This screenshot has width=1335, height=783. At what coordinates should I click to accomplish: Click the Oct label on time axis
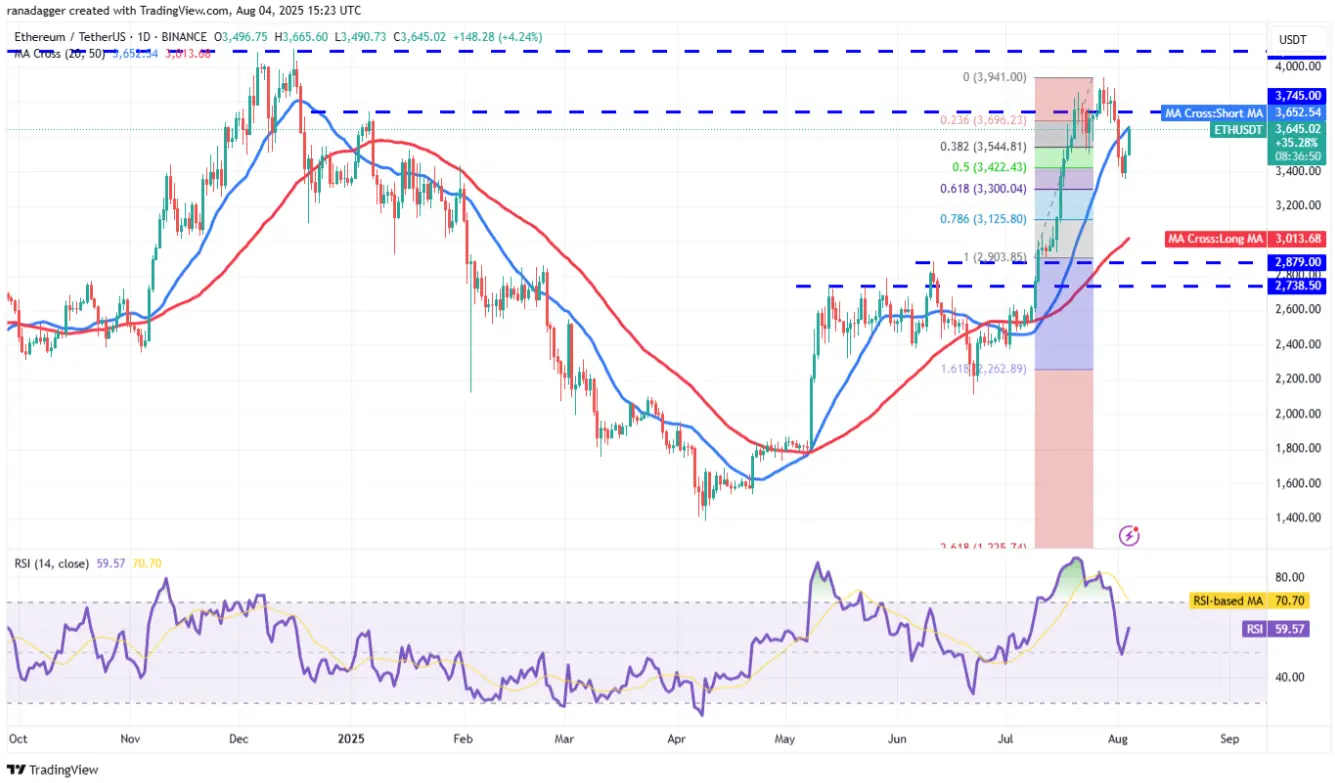click(17, 740)
